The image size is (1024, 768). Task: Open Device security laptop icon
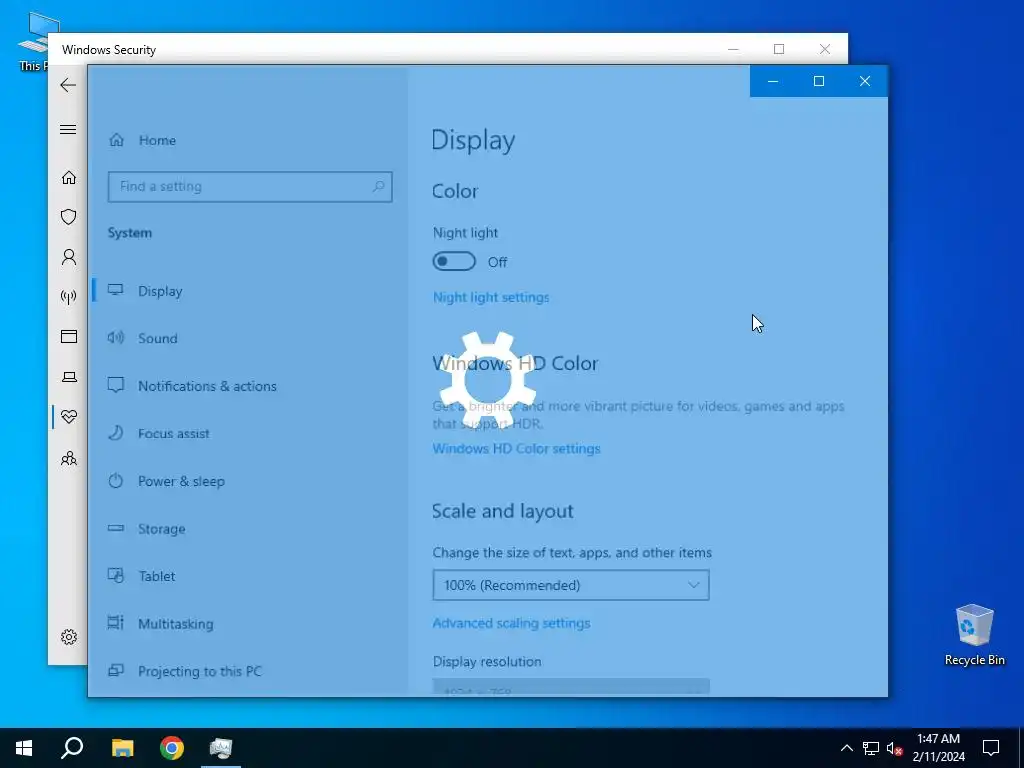click(x=69, y=377)
